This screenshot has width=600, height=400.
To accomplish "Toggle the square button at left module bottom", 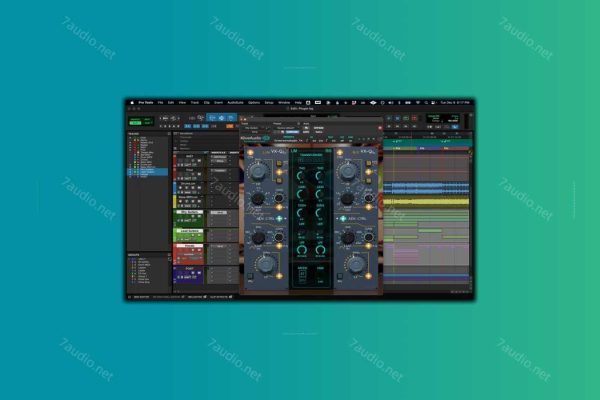I will [x=250, y=276].
